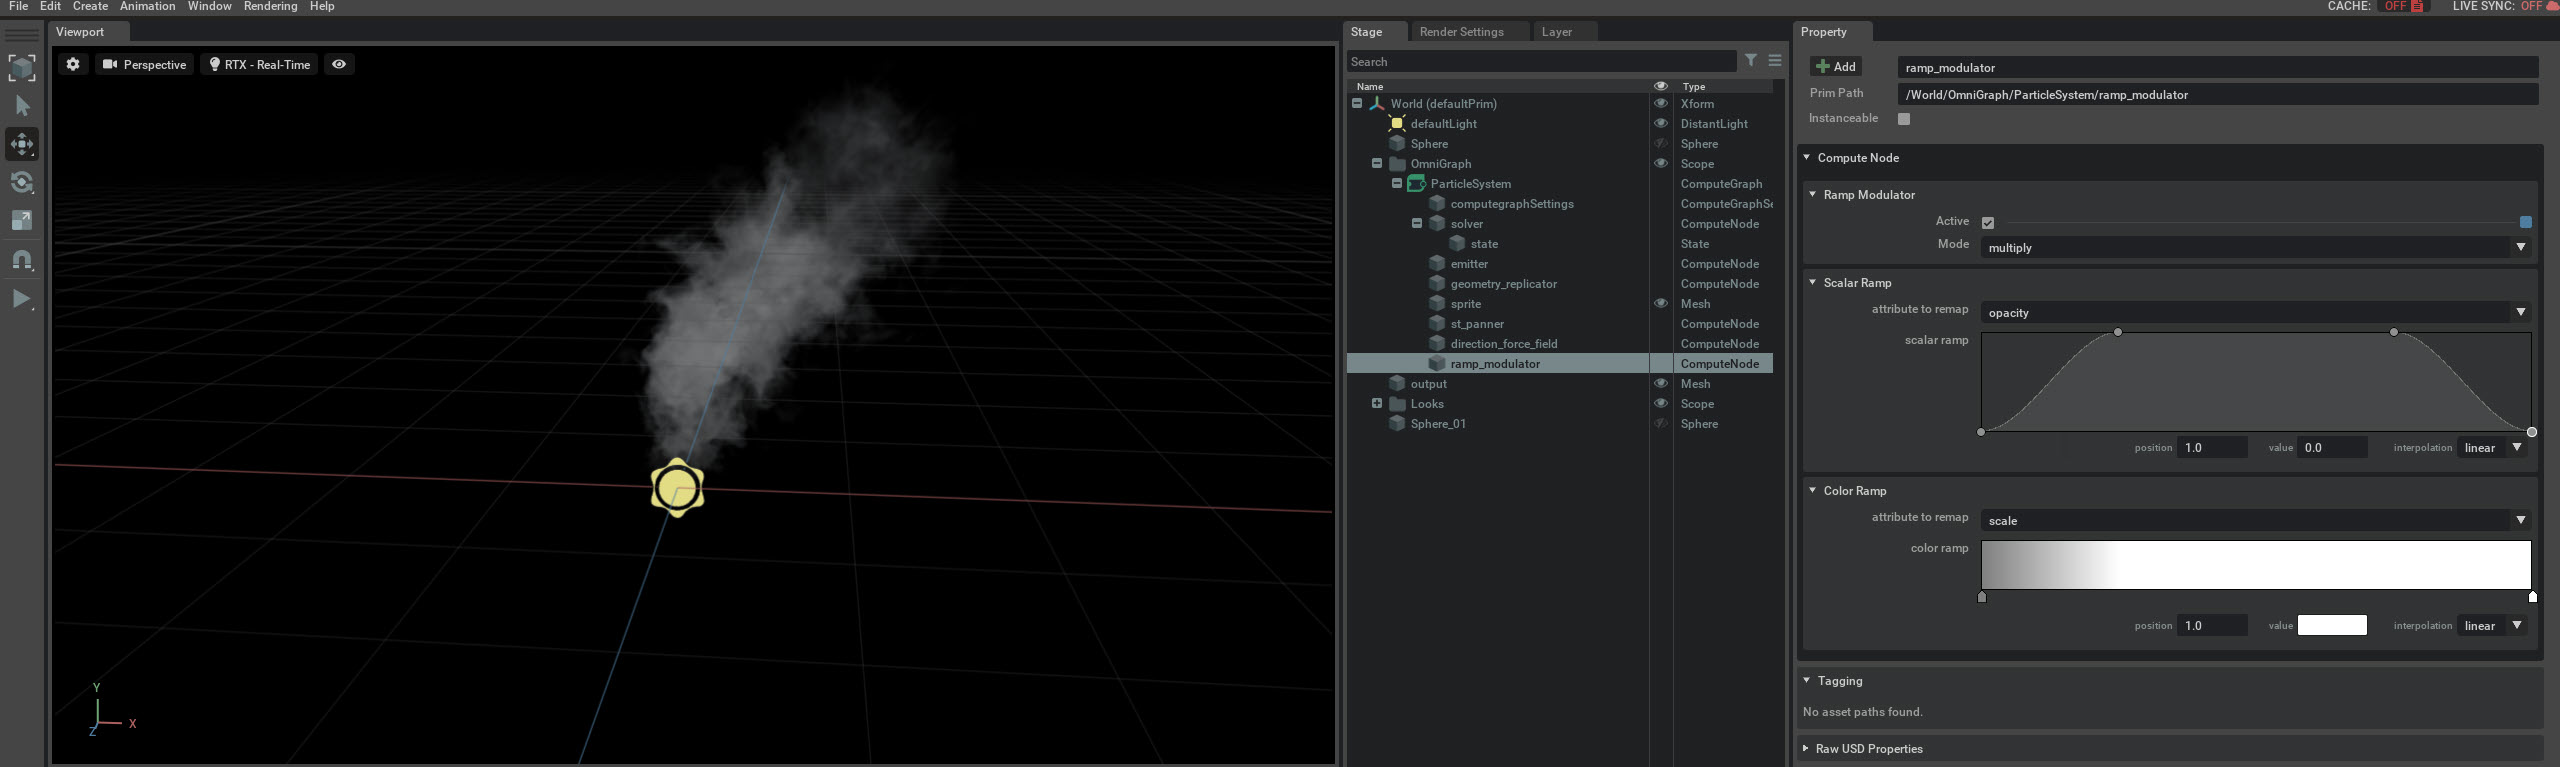The image size is (2560, 767).
Task: Open scalar ramp interpolation dropdown
Action: tap(2493, 447)
